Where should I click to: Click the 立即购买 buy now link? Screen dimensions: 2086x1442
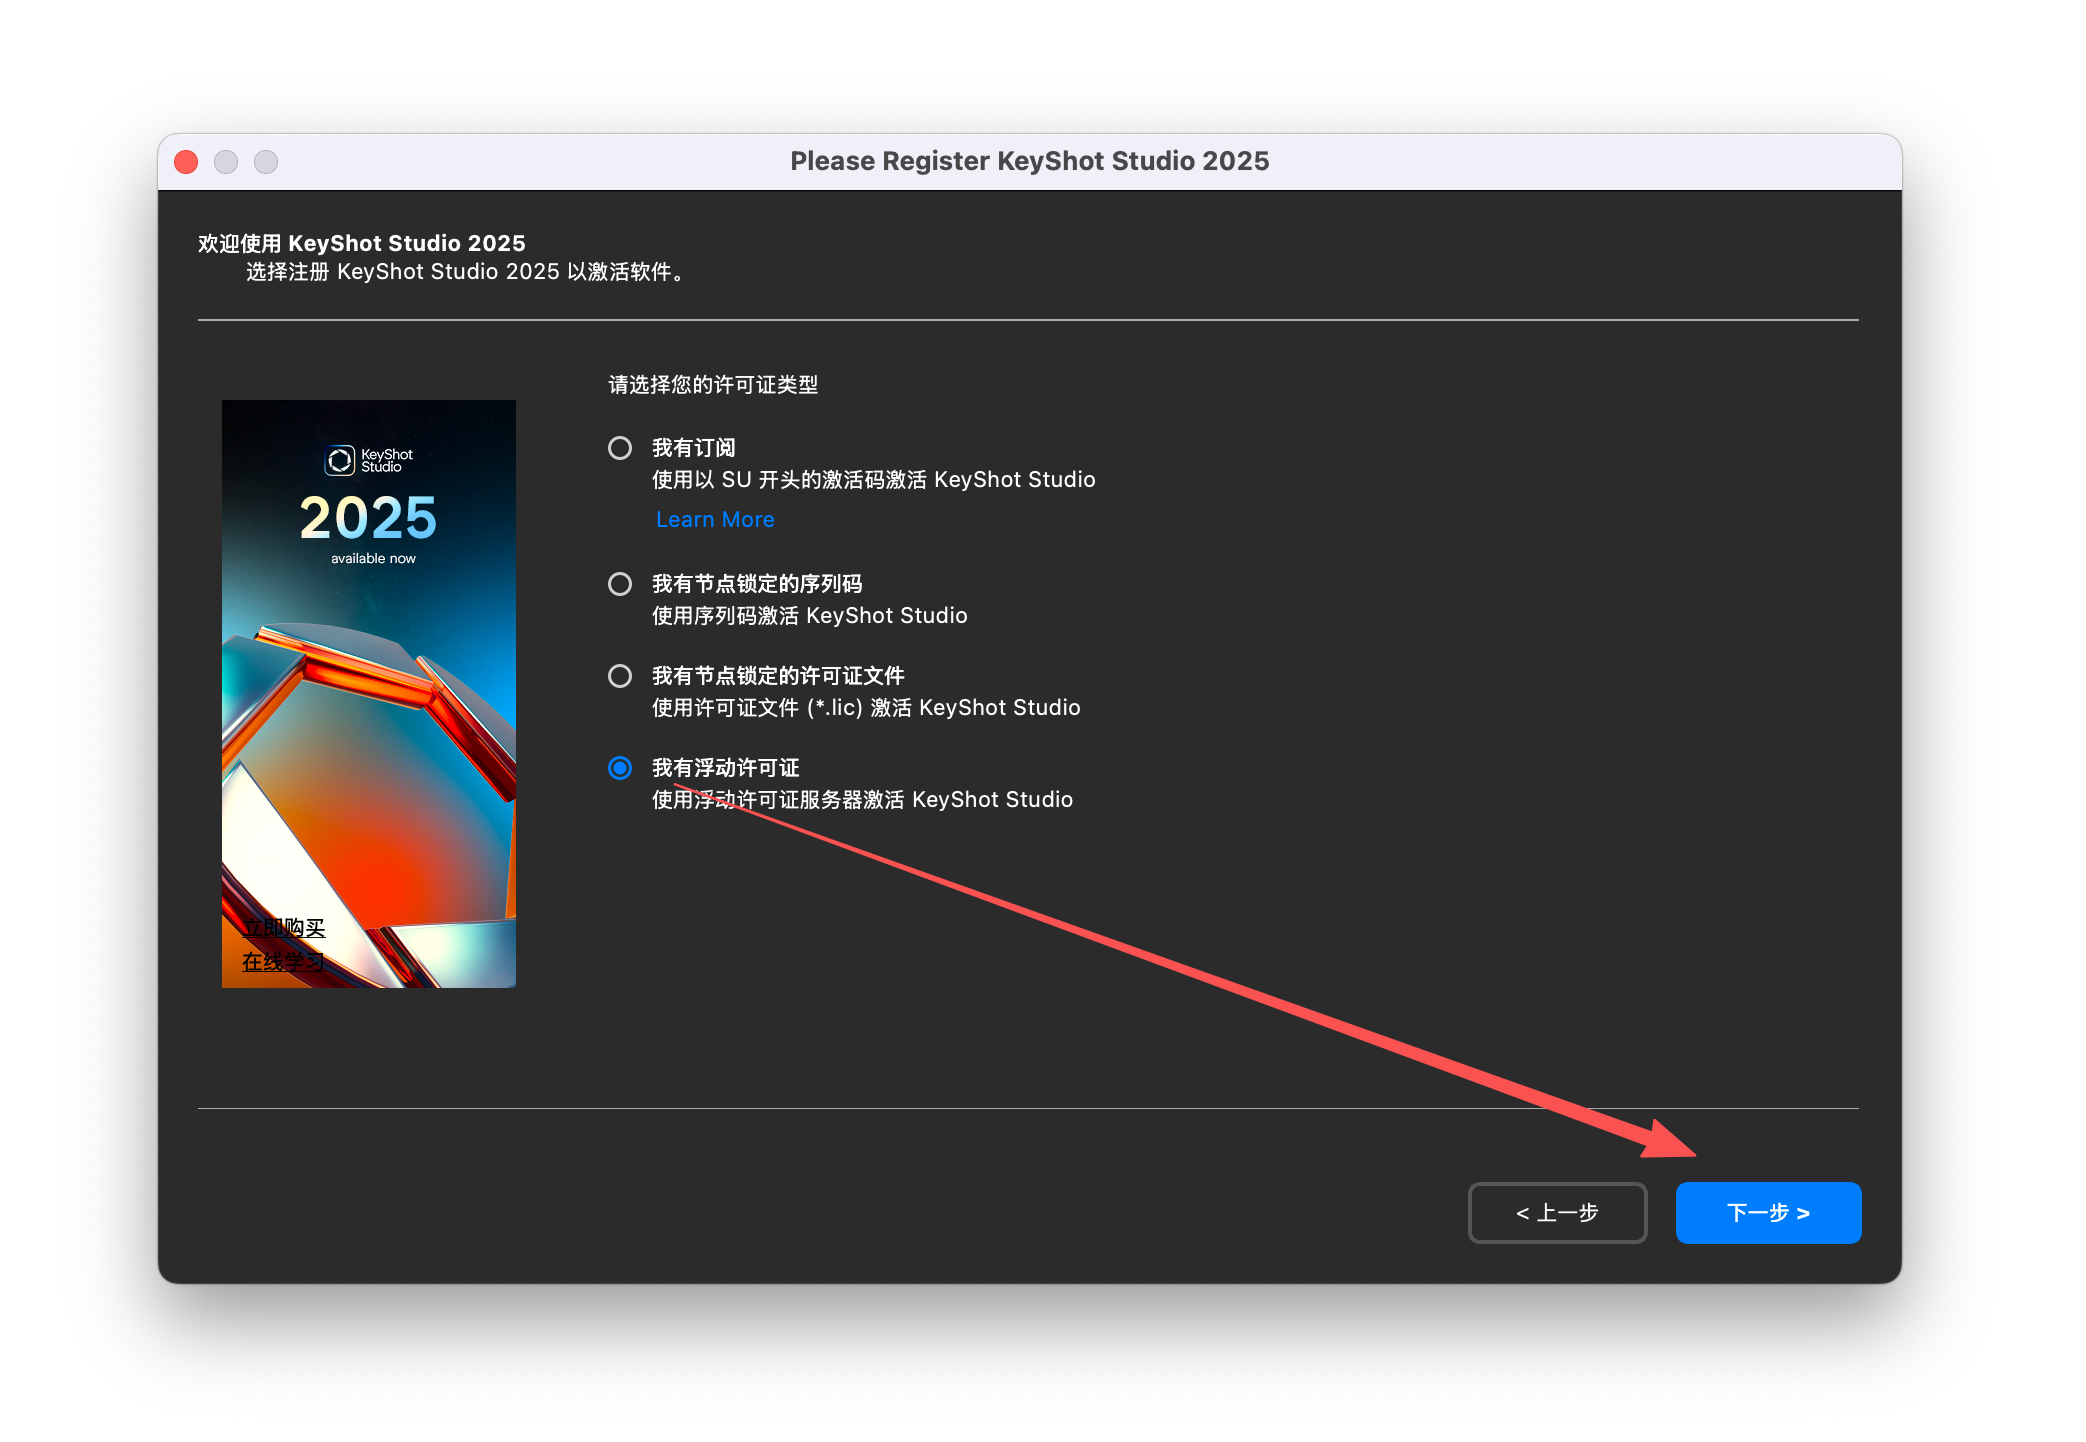[x=284, y=928]
